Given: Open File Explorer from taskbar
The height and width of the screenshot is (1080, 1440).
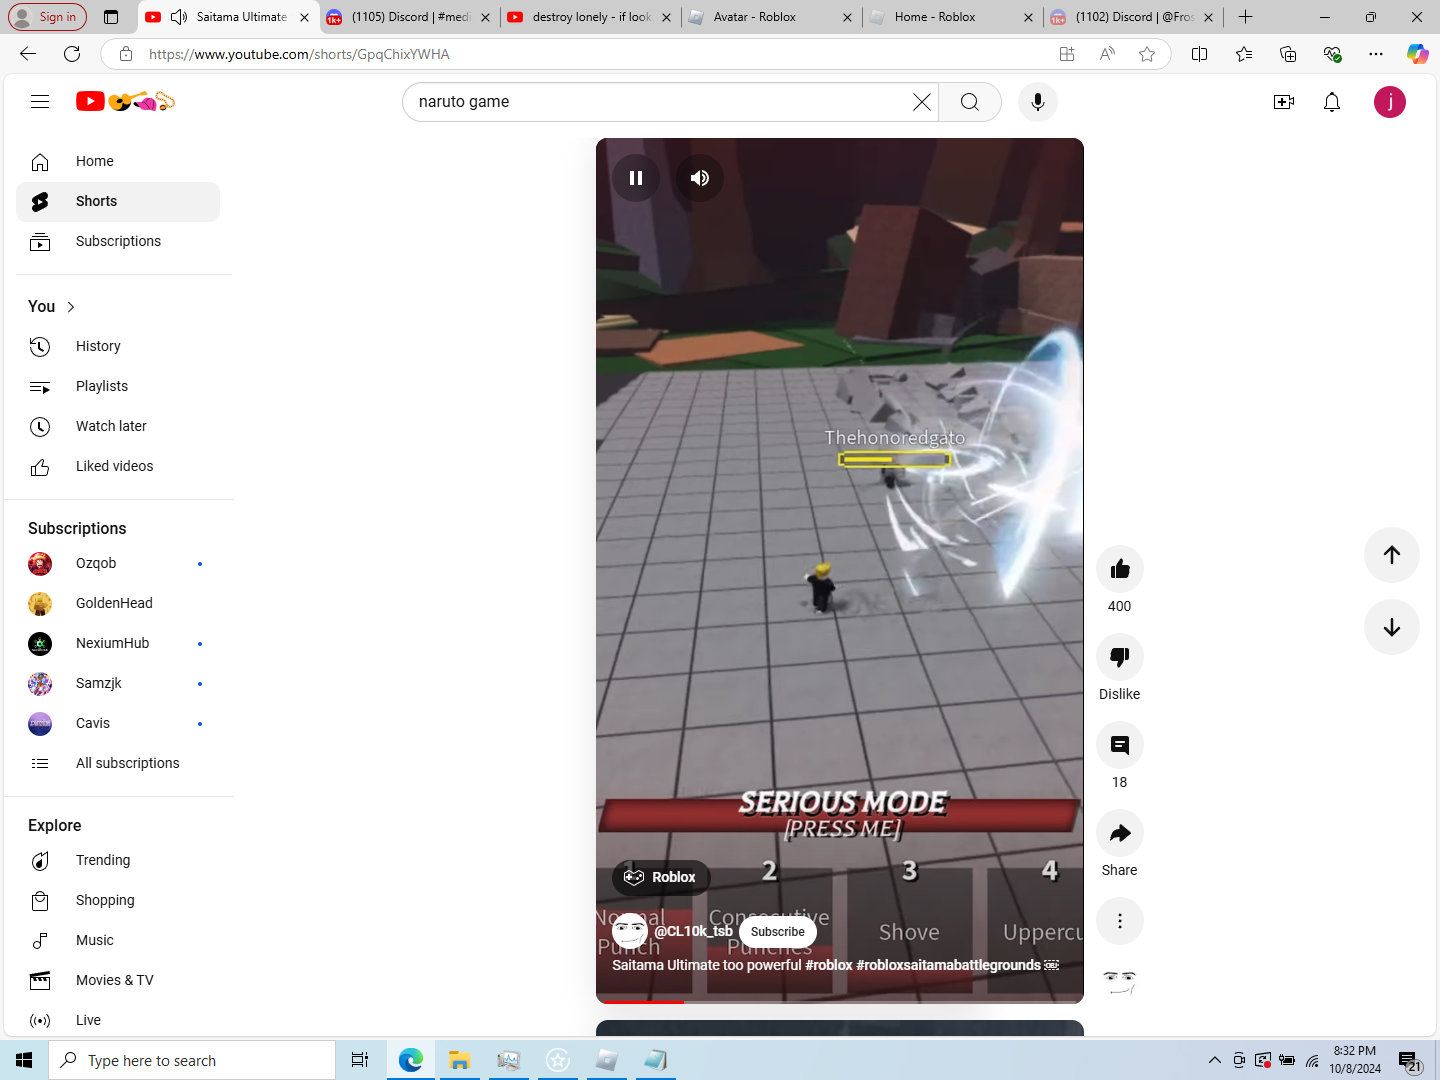Looking at the screenshot, I should point(459,1060).
